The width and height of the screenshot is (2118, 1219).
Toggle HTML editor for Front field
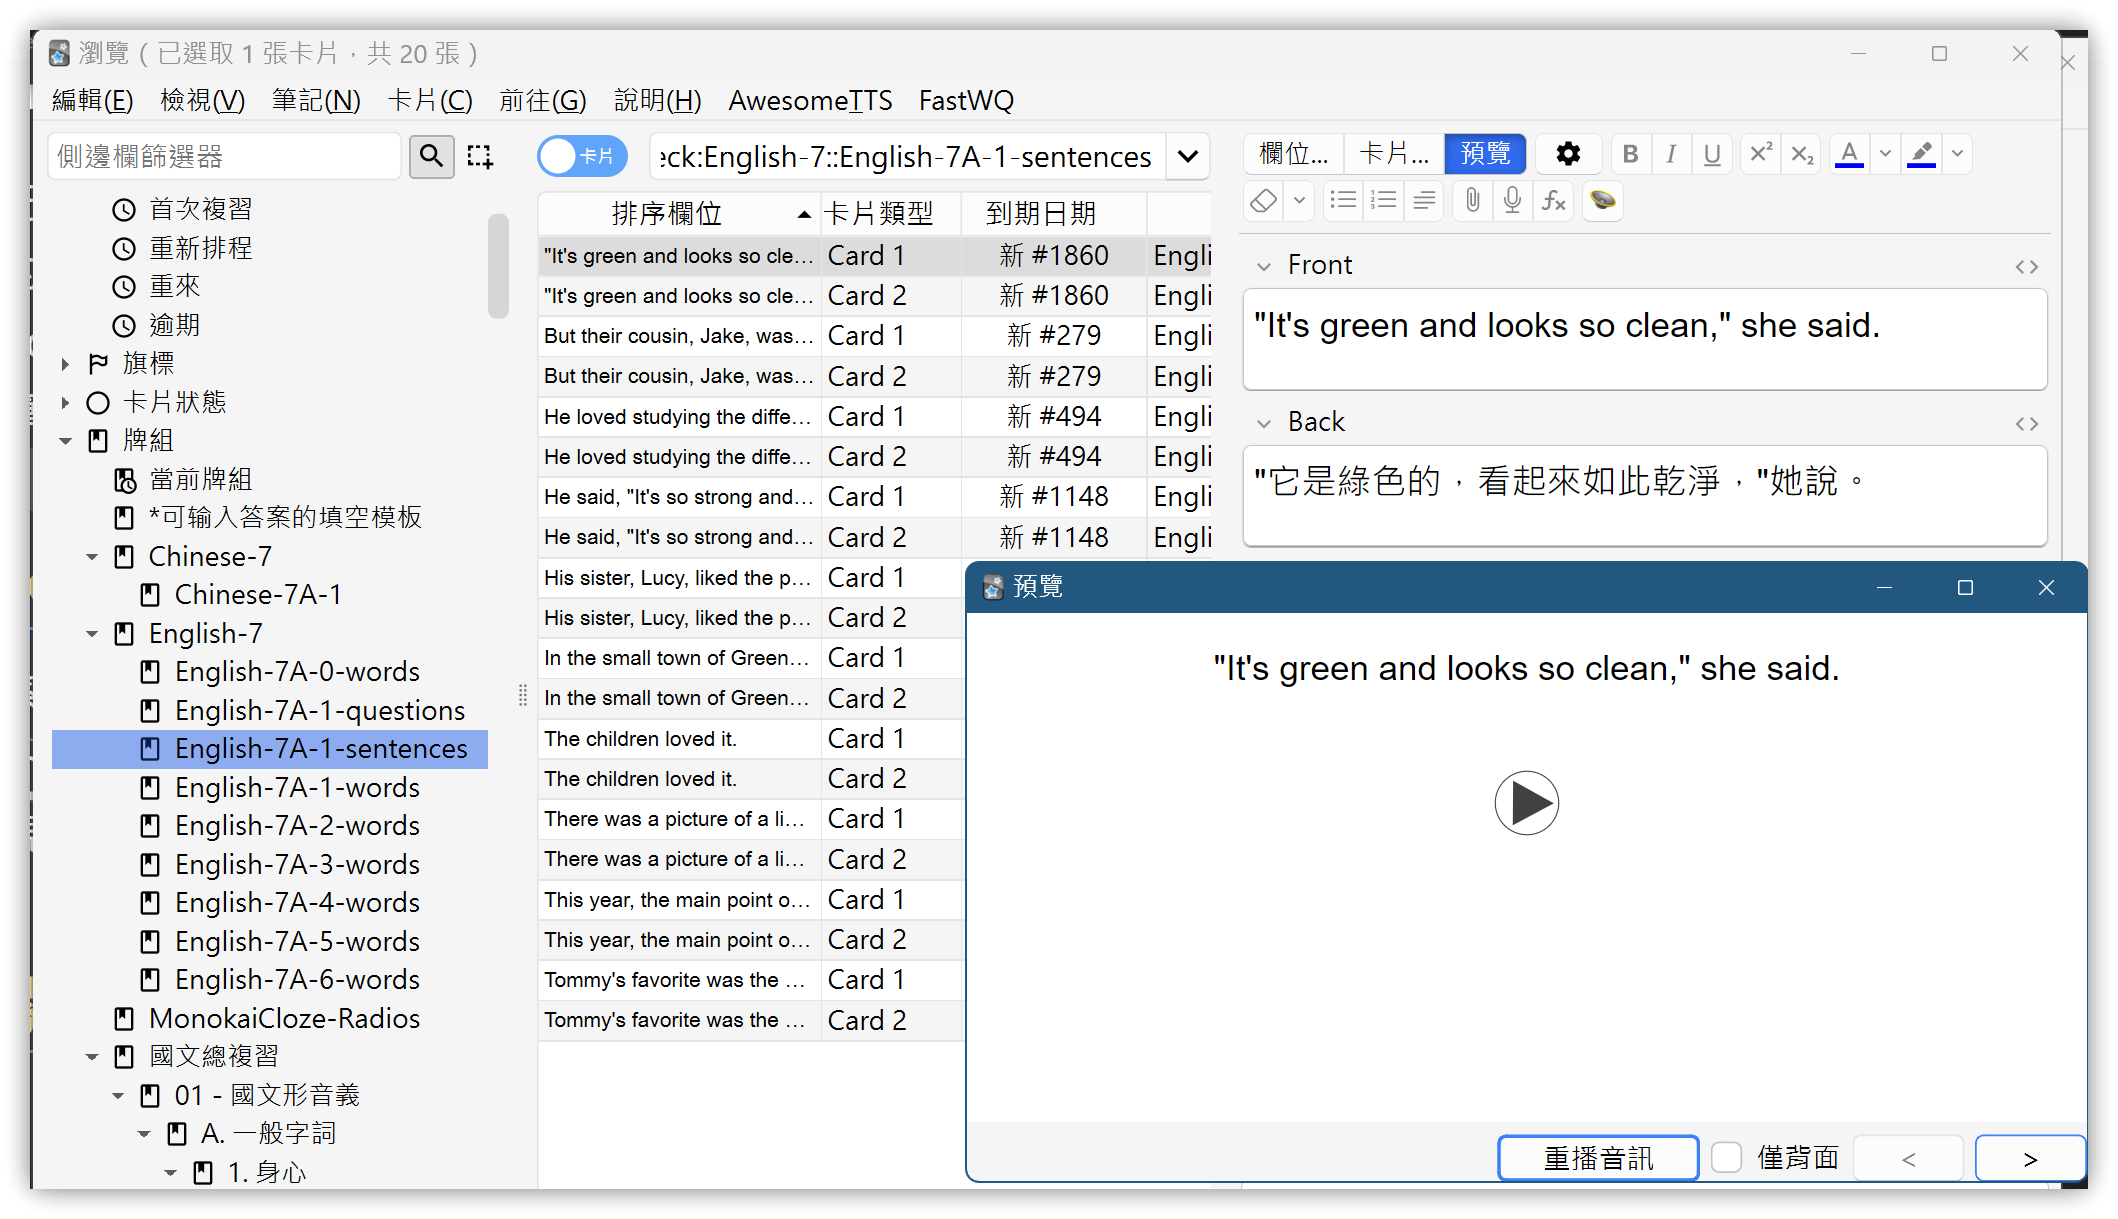click(x=2026, y=267)
